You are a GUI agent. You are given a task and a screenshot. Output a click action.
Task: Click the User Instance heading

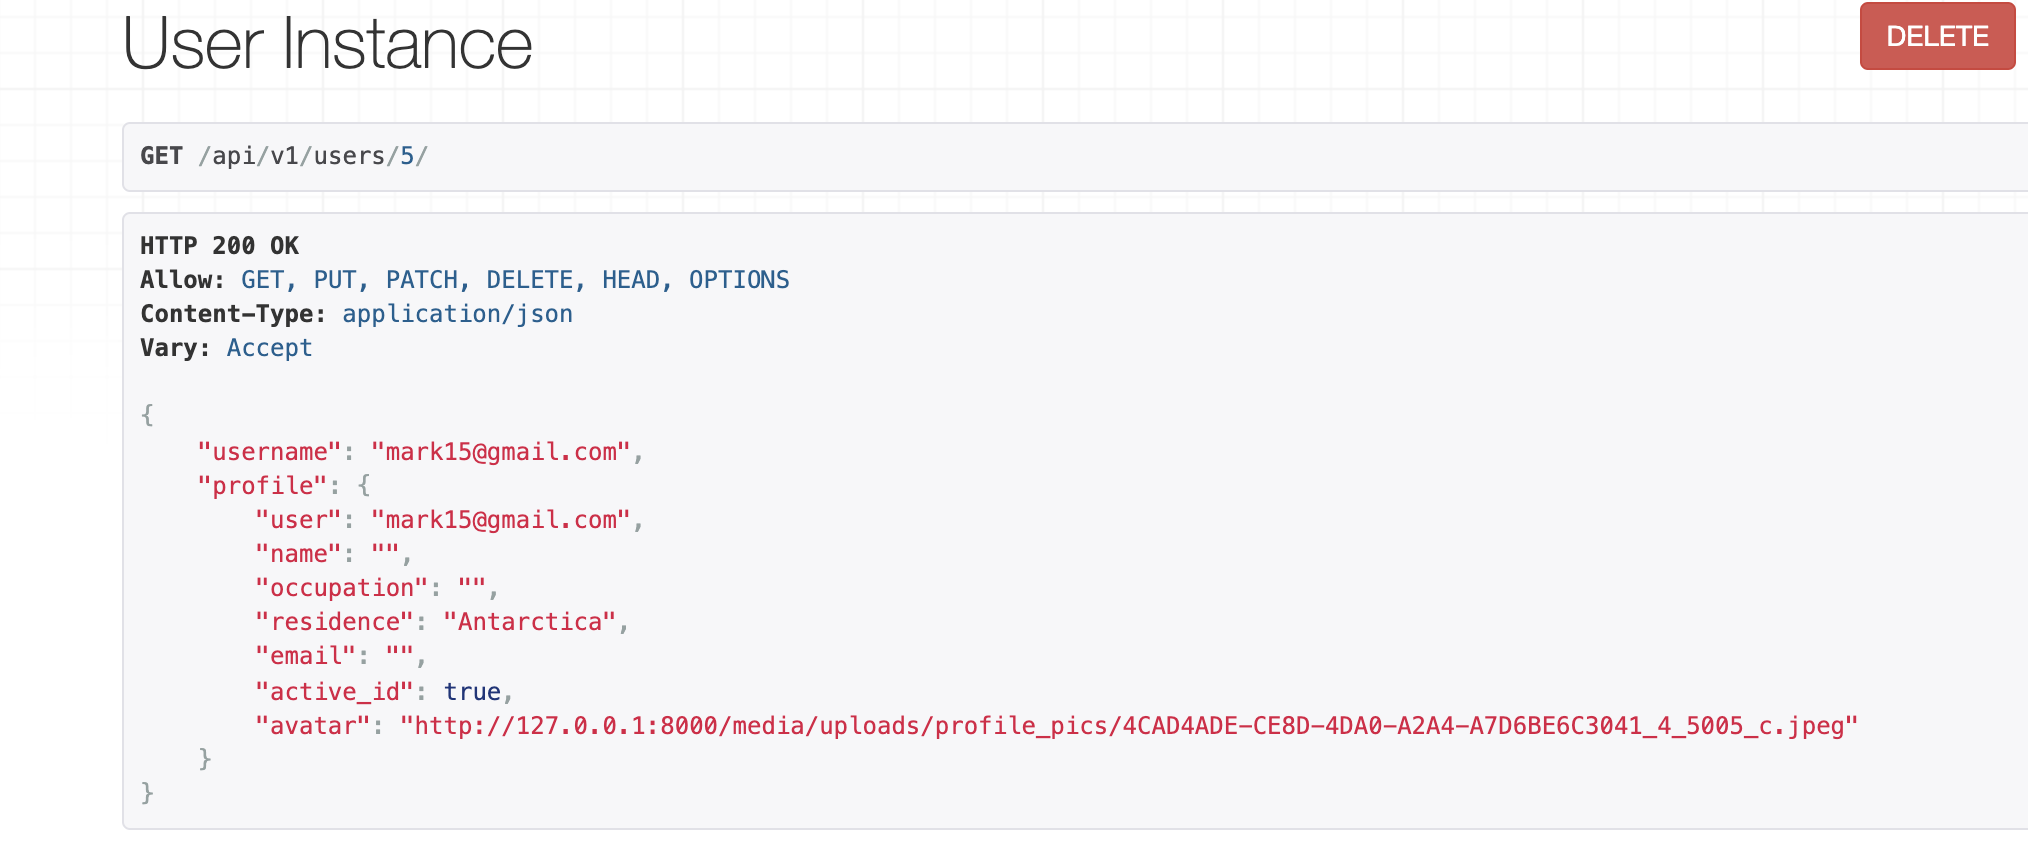tap(327, 44)
